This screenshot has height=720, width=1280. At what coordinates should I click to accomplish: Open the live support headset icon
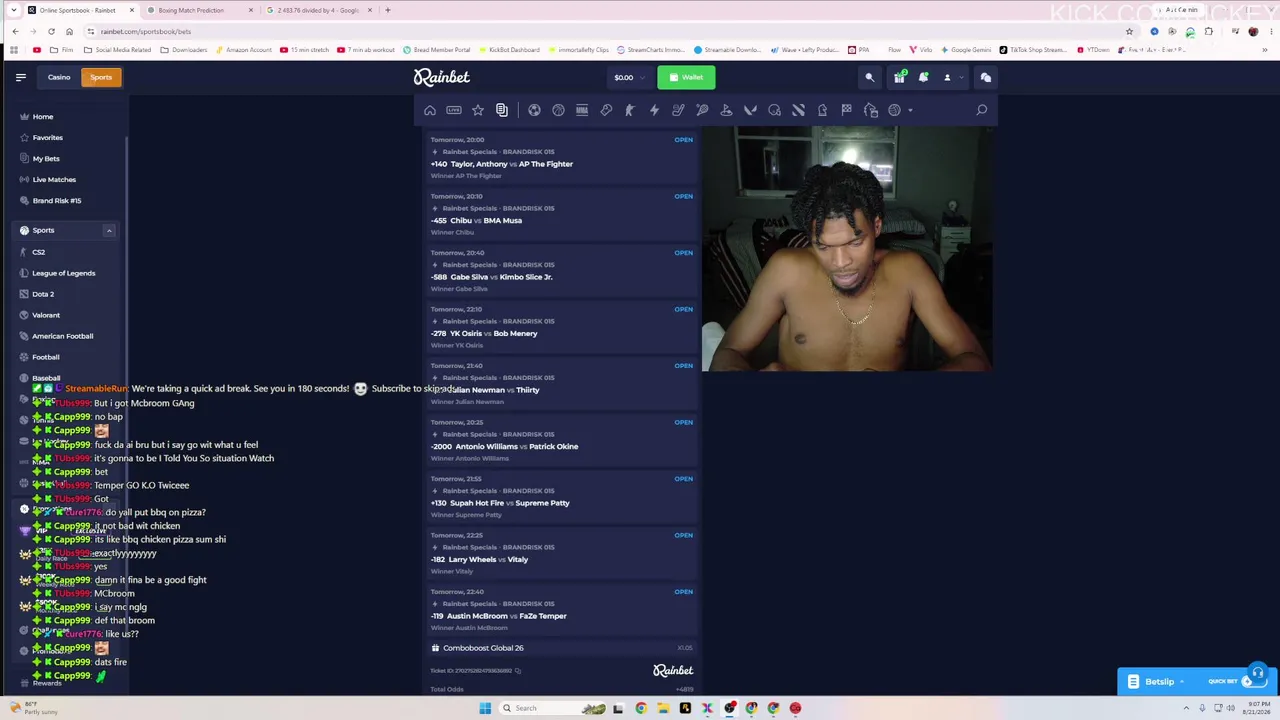pyautogui.click(x=1258, y=673)
